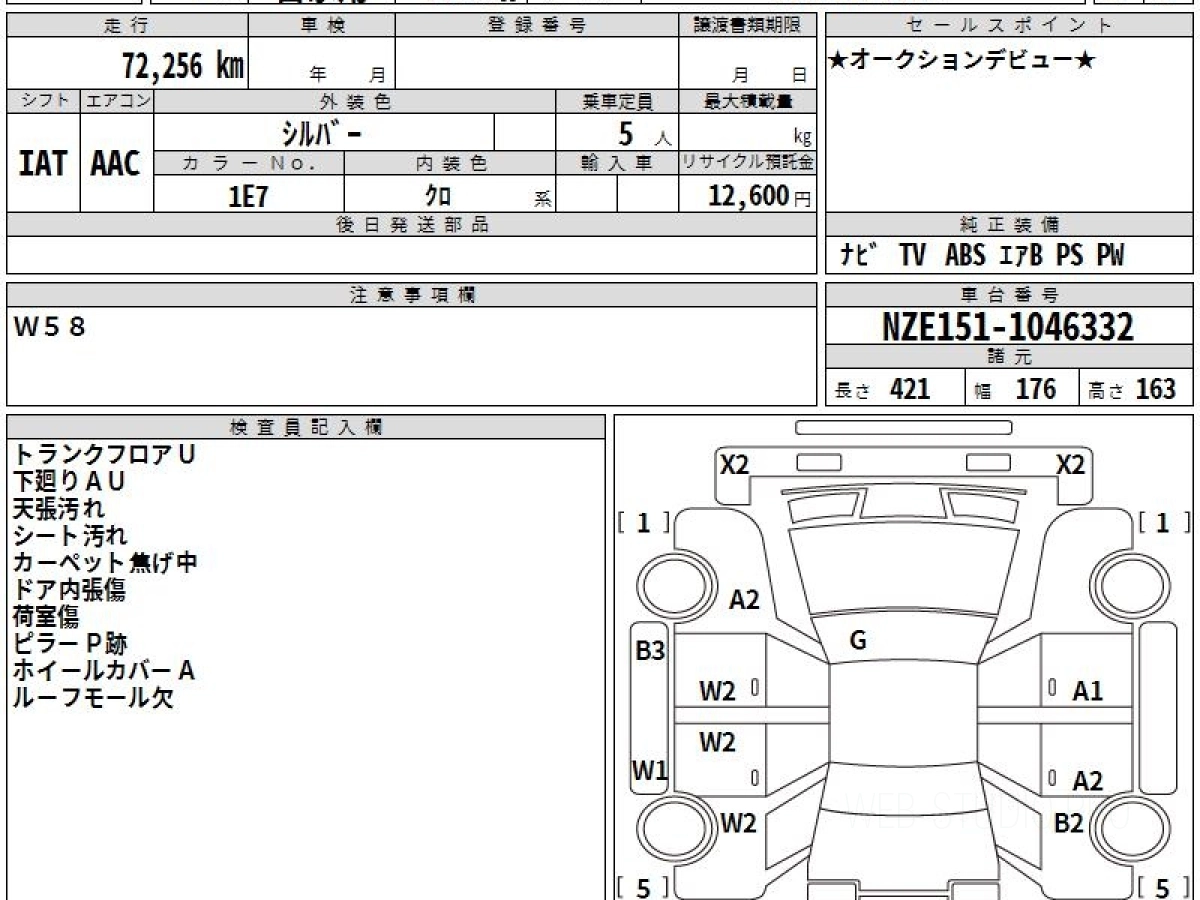Click the ホイールカバーA inspector note
Viewport: 1200px width, 900px height.
point(104,671)
